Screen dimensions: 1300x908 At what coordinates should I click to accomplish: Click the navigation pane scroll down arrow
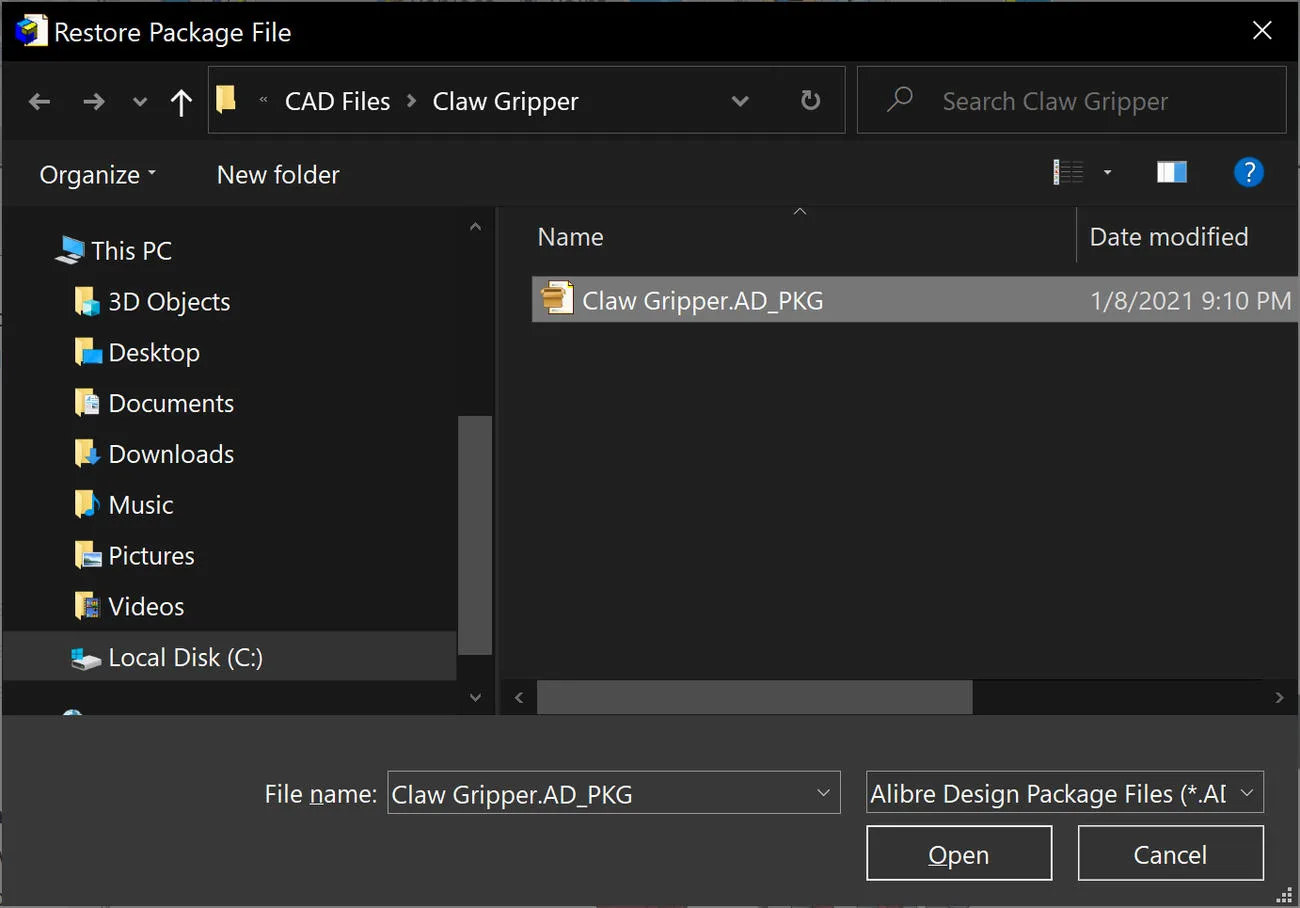[476, 697]
